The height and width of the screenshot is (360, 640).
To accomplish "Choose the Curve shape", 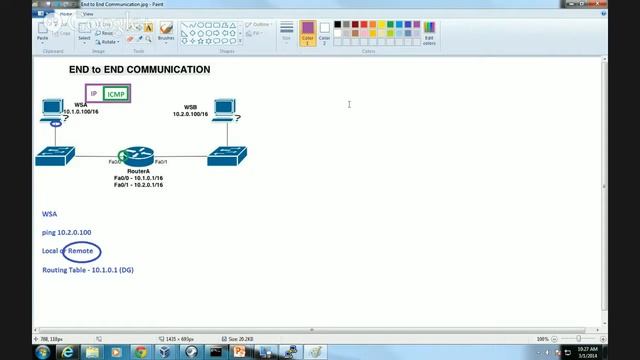I will pyautogui.click(x=193, y=25).
